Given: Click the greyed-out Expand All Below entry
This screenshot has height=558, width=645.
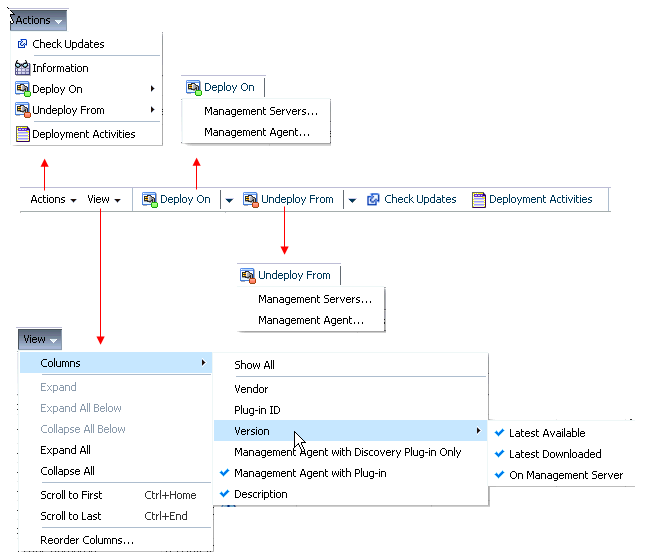Looking at the screenshot, I should click(81, 408).
